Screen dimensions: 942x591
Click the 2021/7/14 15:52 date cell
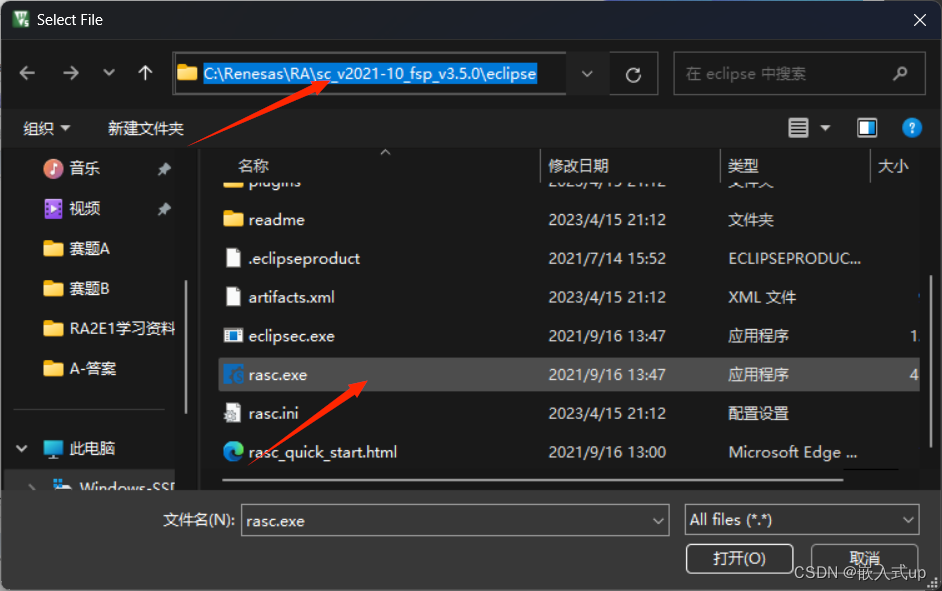coord(607,258)
